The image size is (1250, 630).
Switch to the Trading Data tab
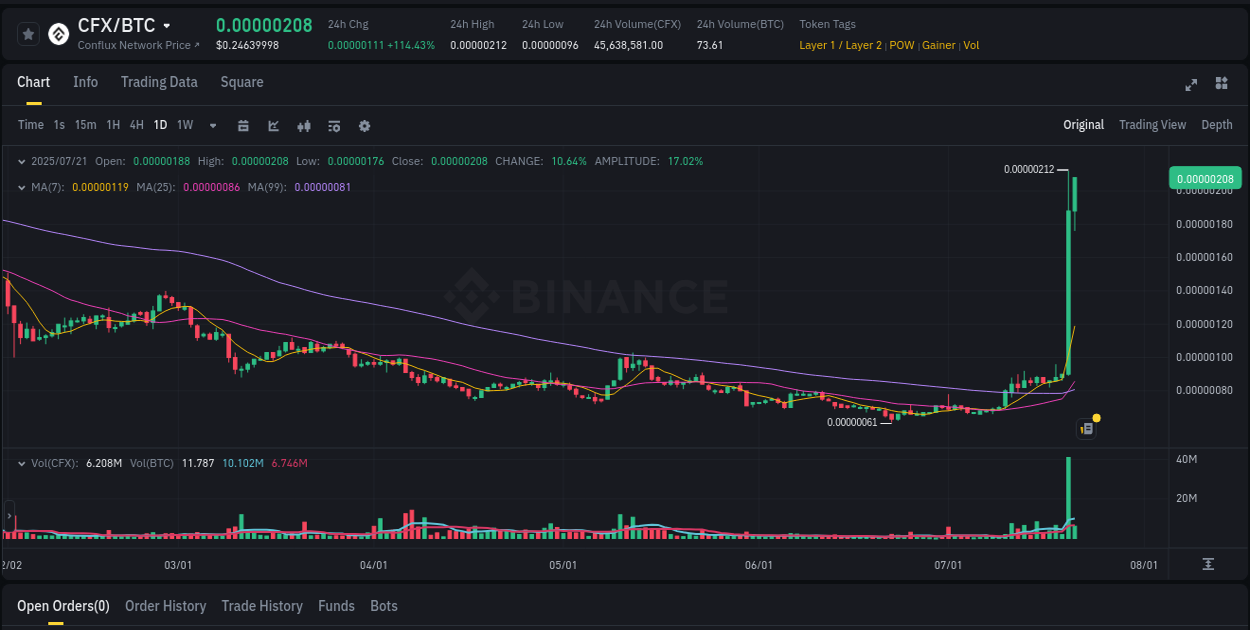coord(159,82)
